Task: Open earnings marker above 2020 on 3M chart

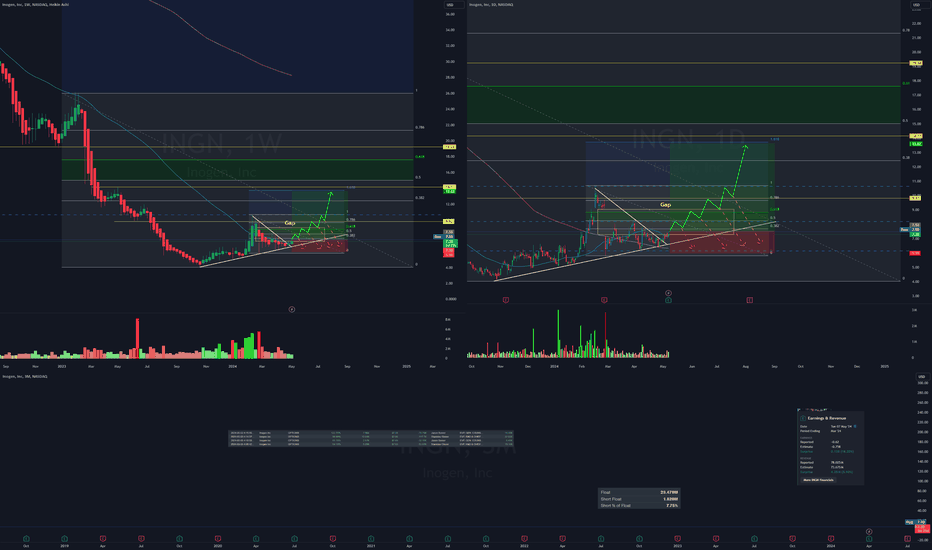Action: click(218, 539)
